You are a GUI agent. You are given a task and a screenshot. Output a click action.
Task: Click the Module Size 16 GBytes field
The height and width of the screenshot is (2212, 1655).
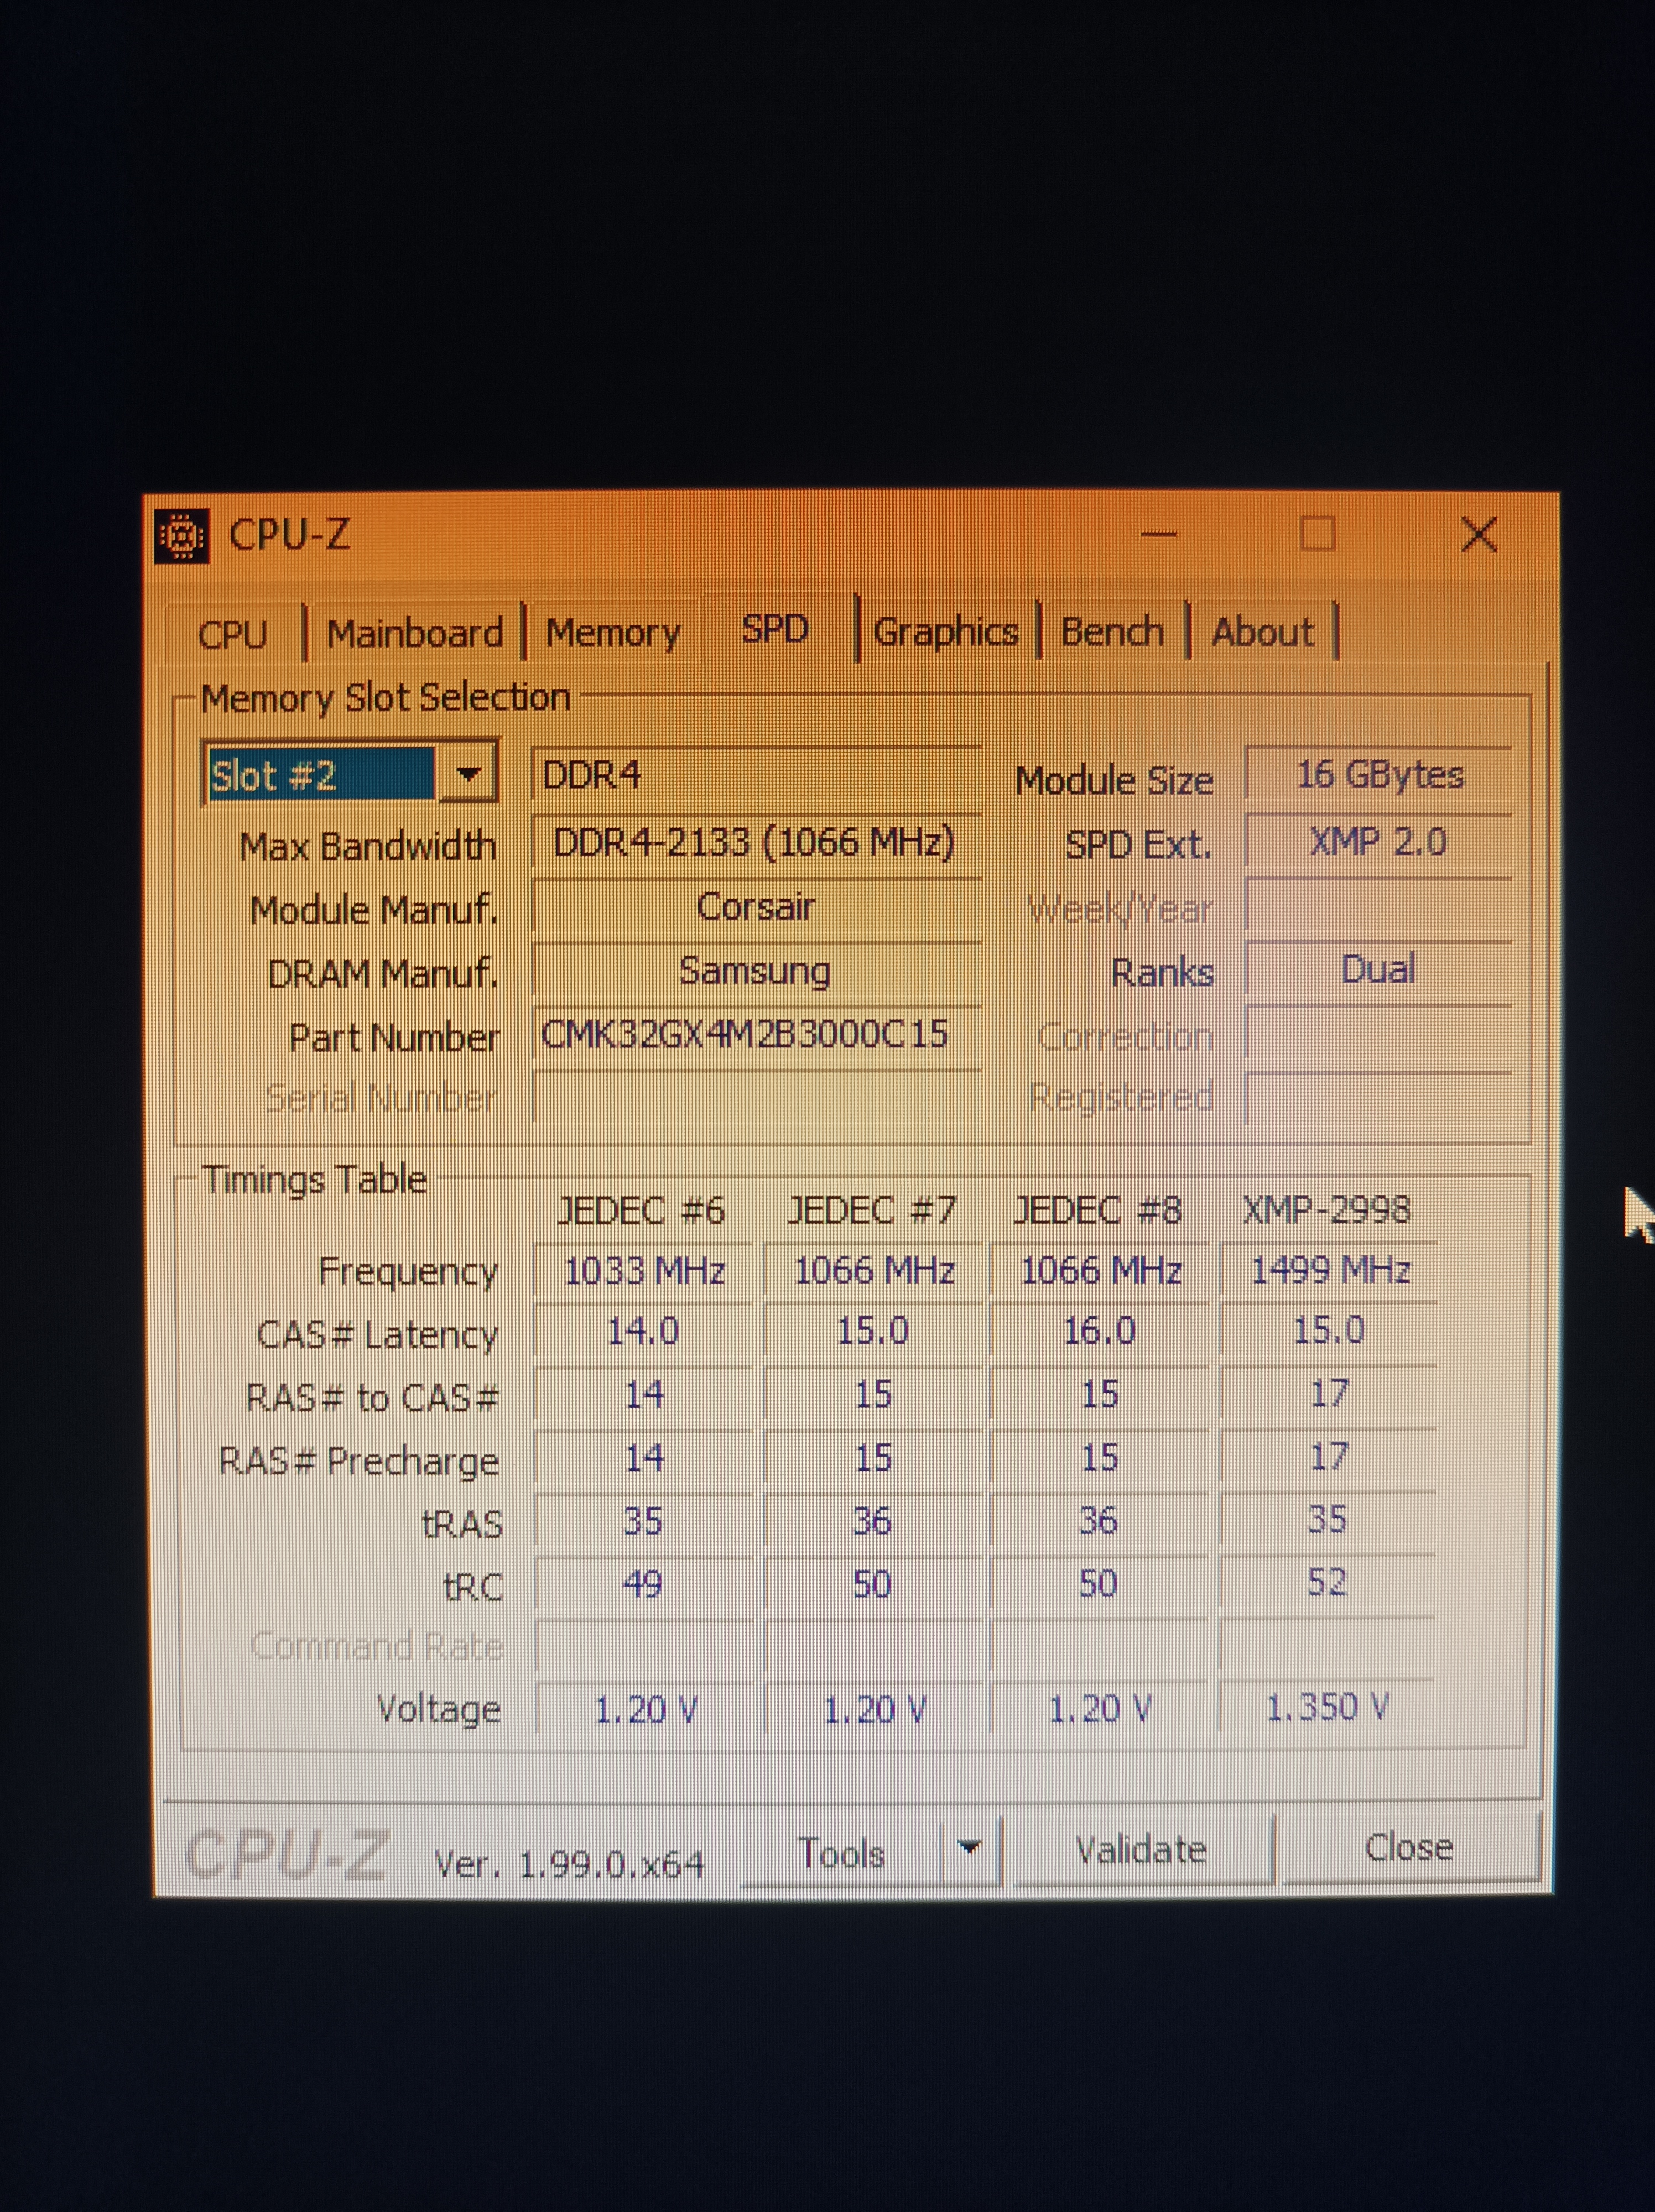point(1378,775)
